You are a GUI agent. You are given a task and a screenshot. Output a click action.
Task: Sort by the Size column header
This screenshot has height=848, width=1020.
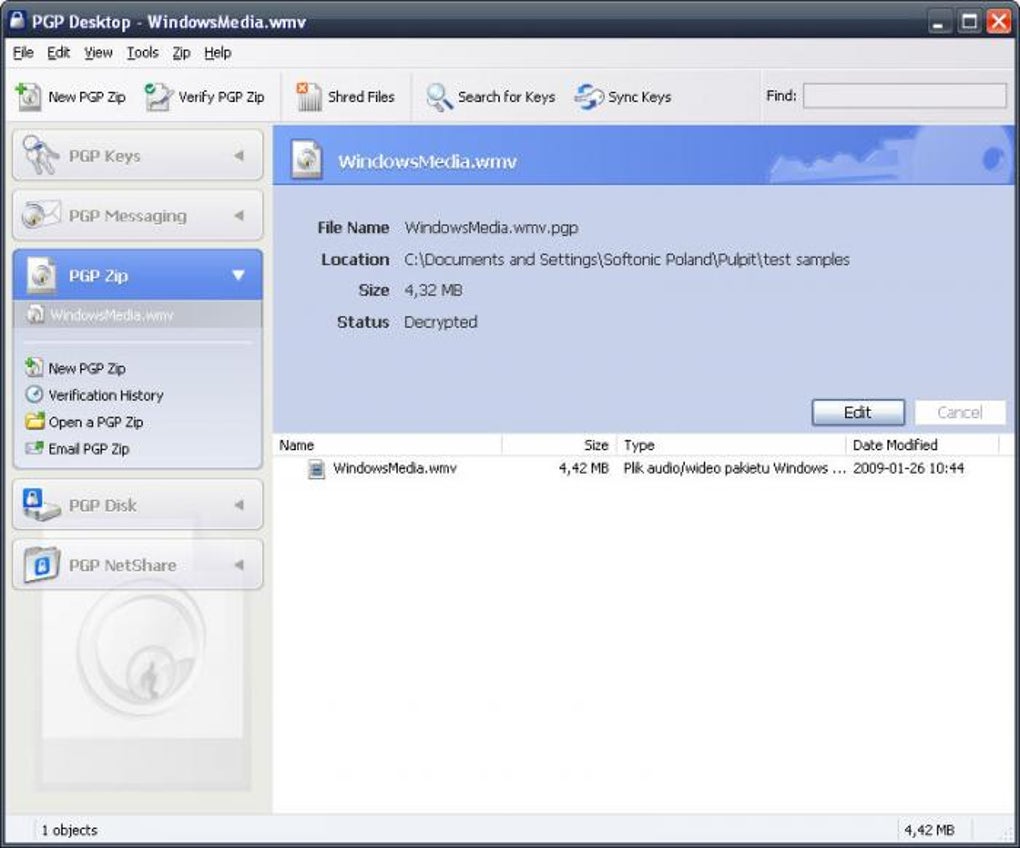[x=559, y=445]
